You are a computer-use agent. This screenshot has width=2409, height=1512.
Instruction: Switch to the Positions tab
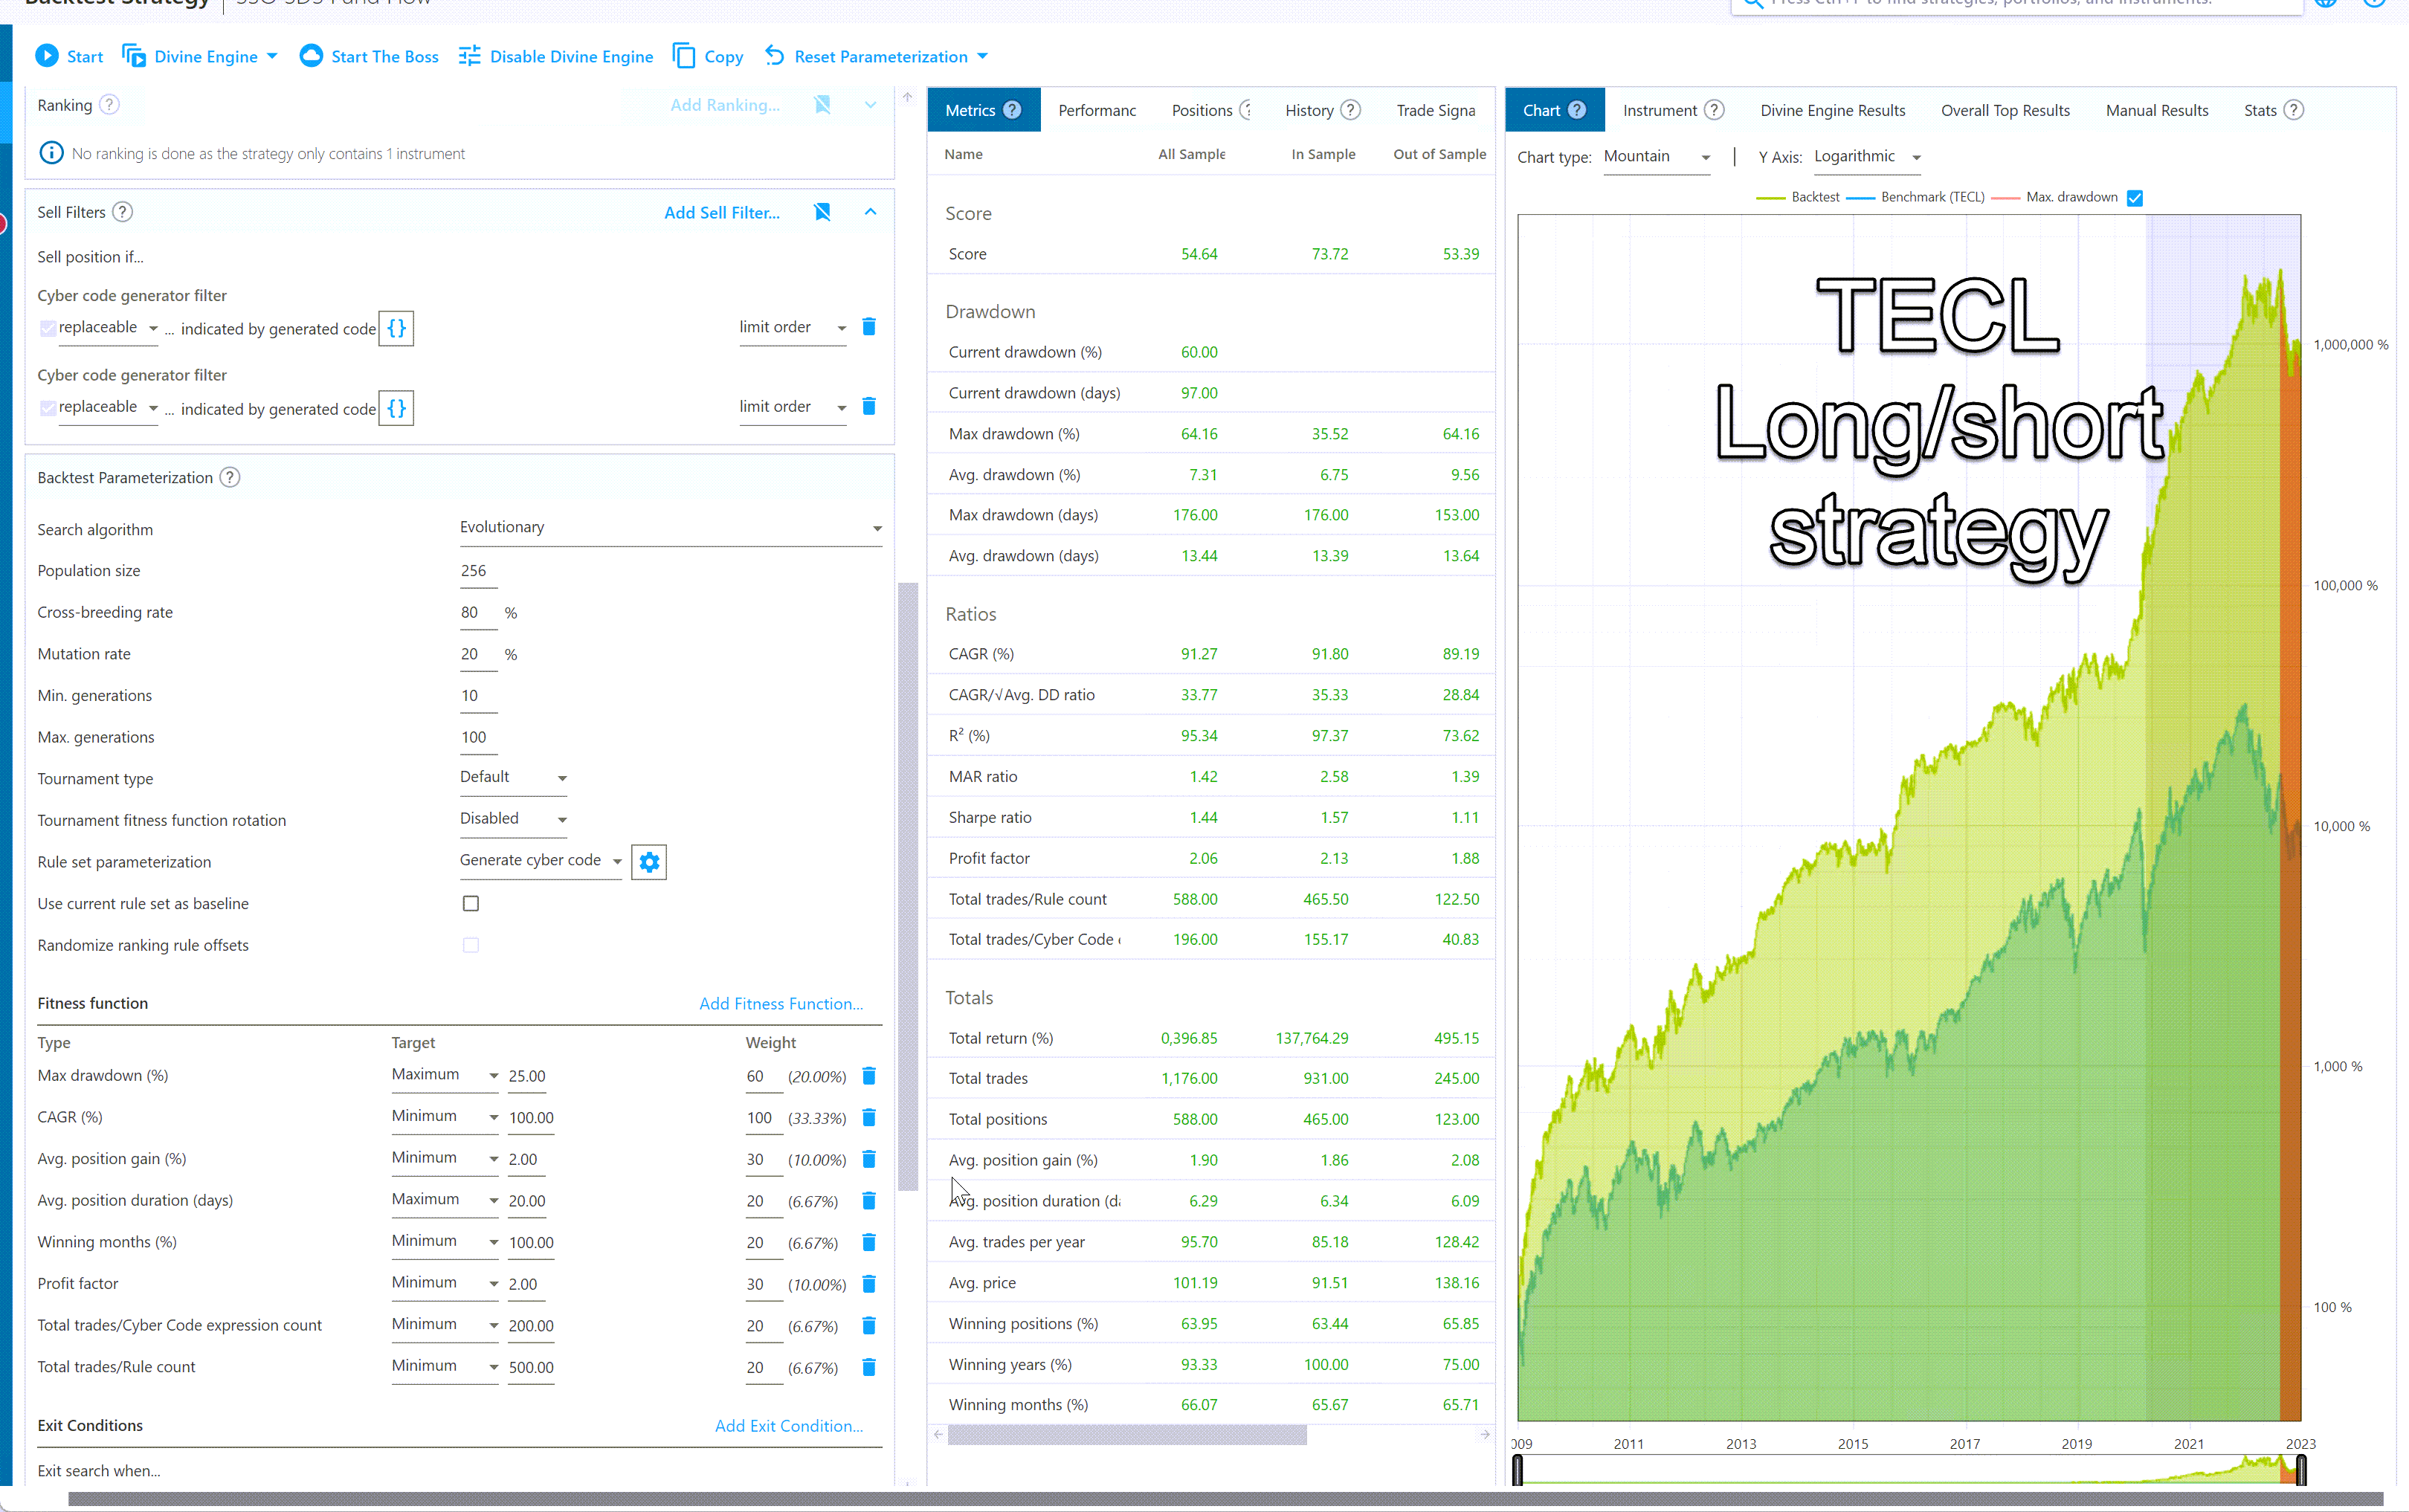(1211, 110)
